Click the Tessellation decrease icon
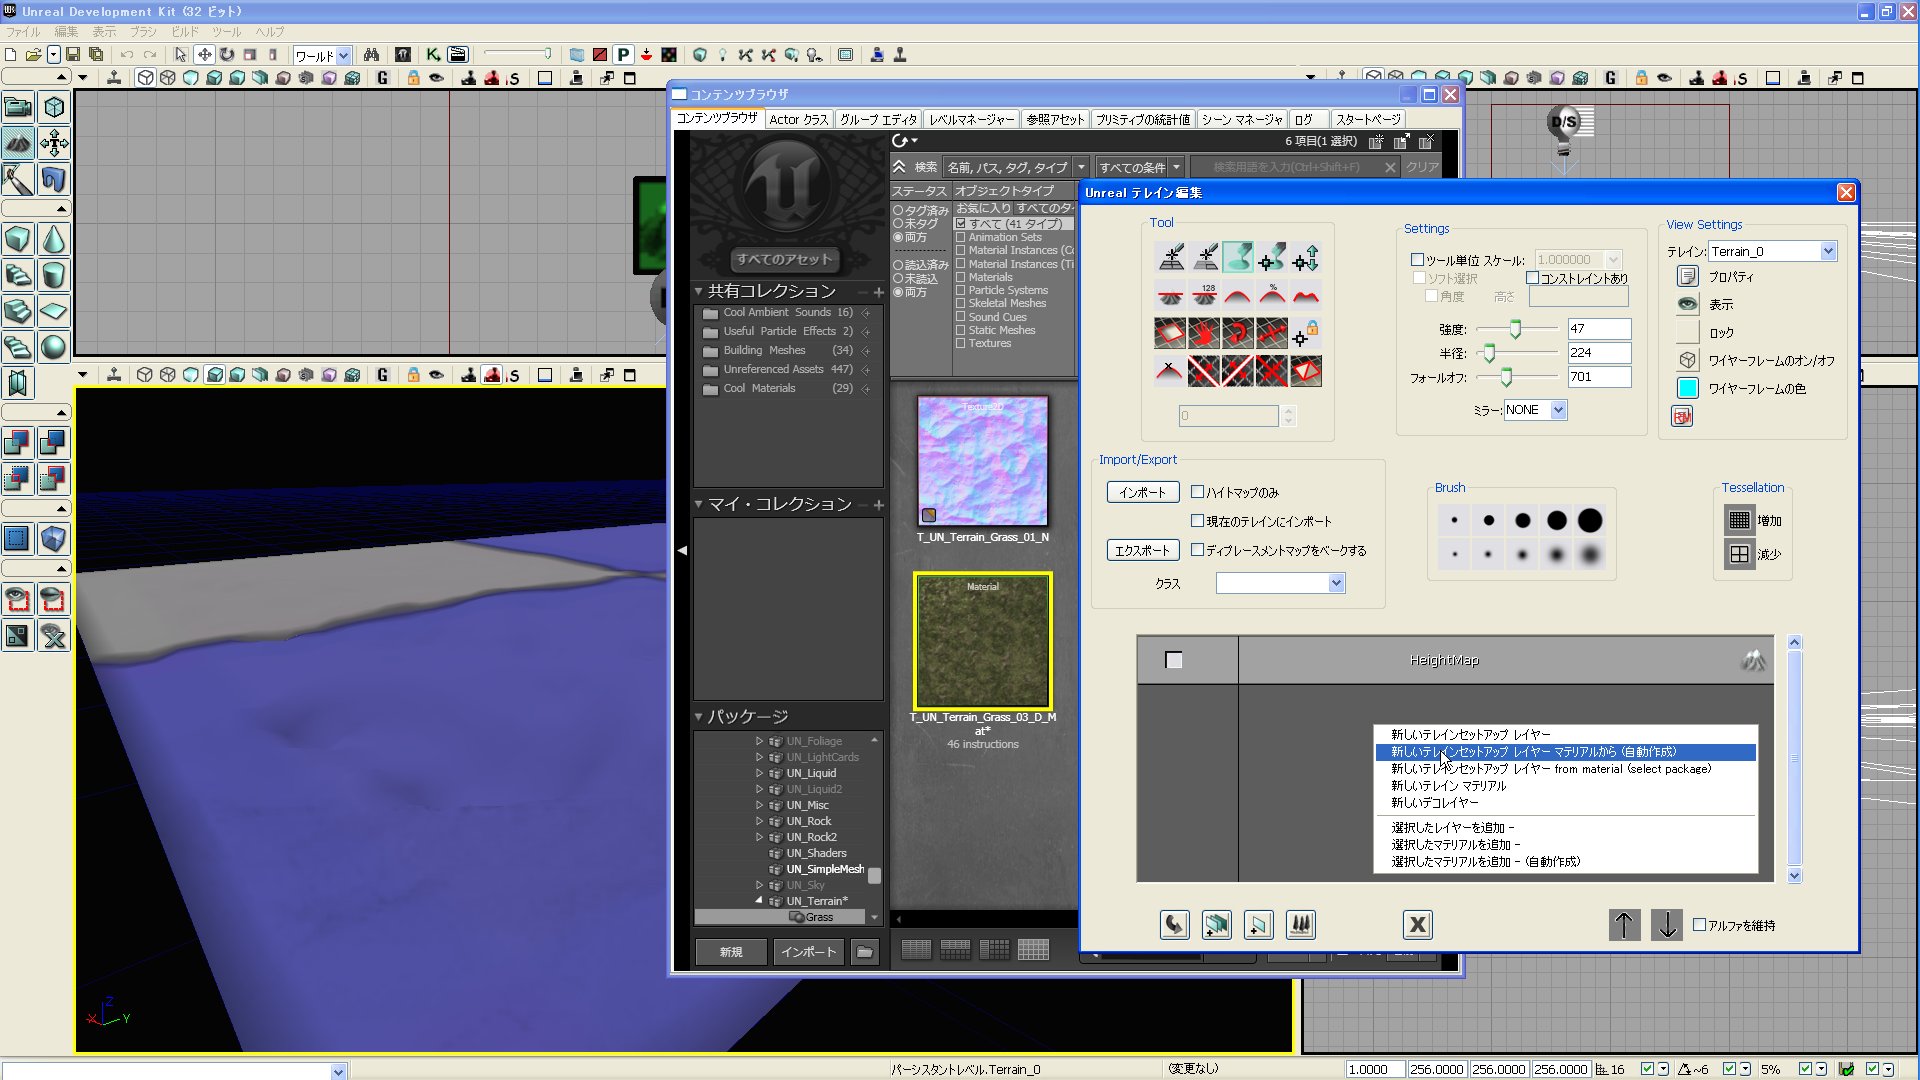This screenshot has width=1920, height=1080. tap(1740, 554)
